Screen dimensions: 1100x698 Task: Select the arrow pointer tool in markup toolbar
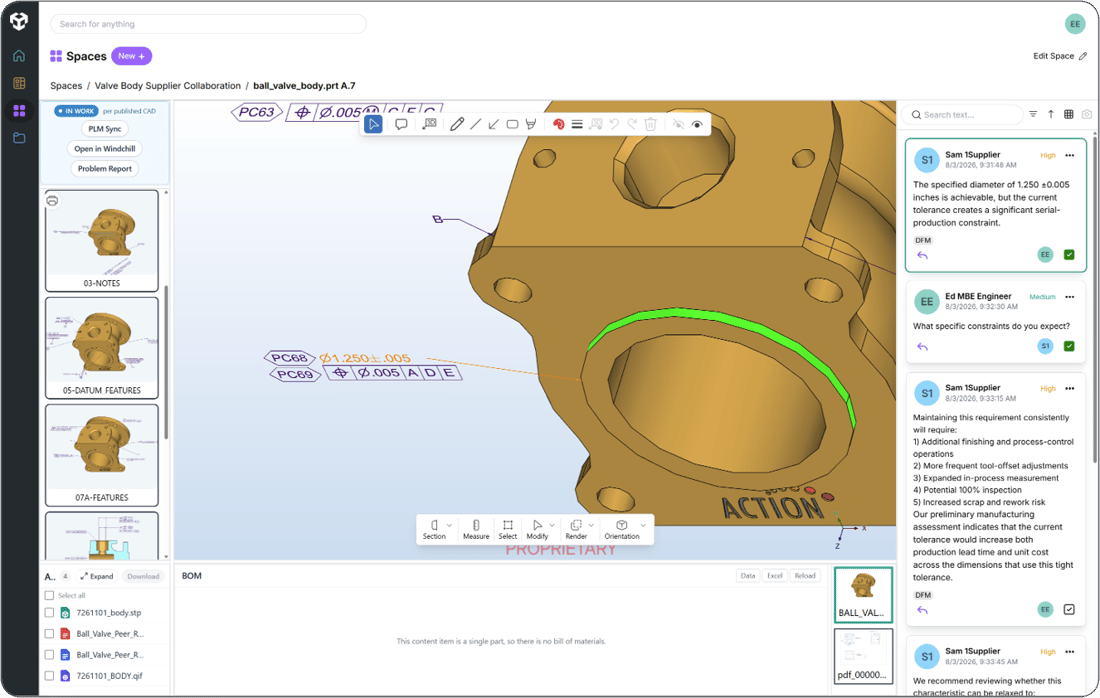tap(373, 124)
